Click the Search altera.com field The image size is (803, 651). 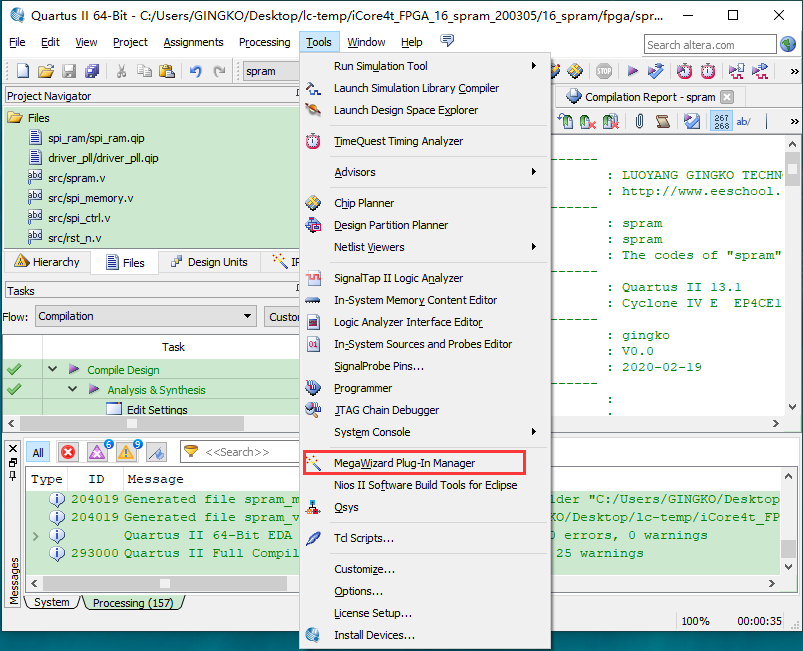[709, 44]
